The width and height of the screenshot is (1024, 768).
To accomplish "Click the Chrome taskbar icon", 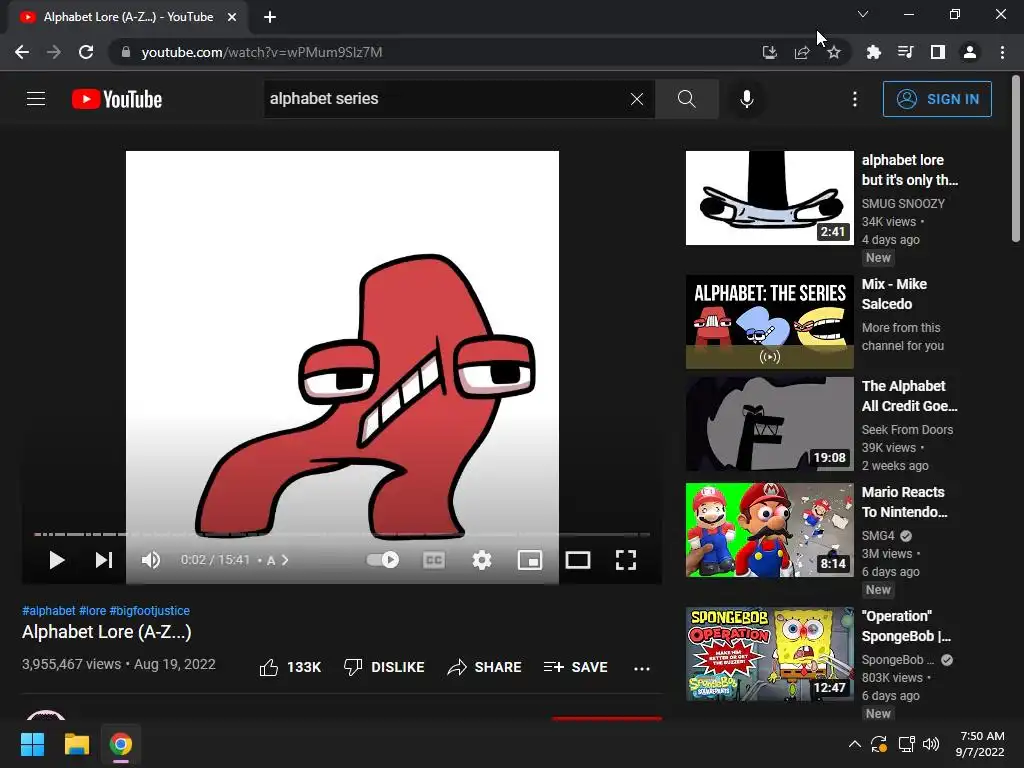I will pos(121,744).
